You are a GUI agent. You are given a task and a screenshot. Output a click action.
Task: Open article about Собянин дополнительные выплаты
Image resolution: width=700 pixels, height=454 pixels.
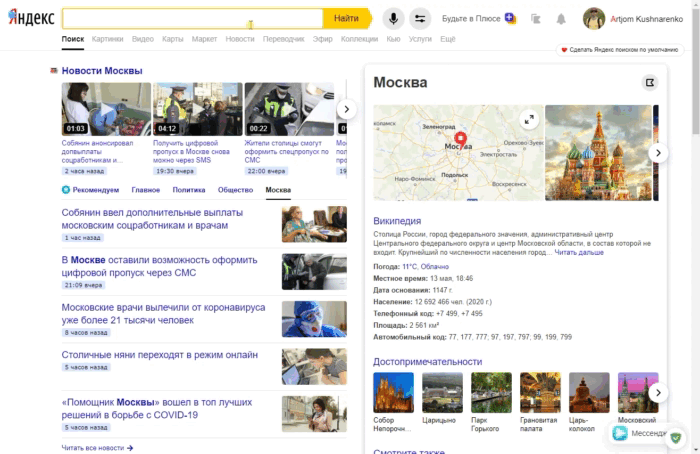pyautogui.click(x=152, y=219)
